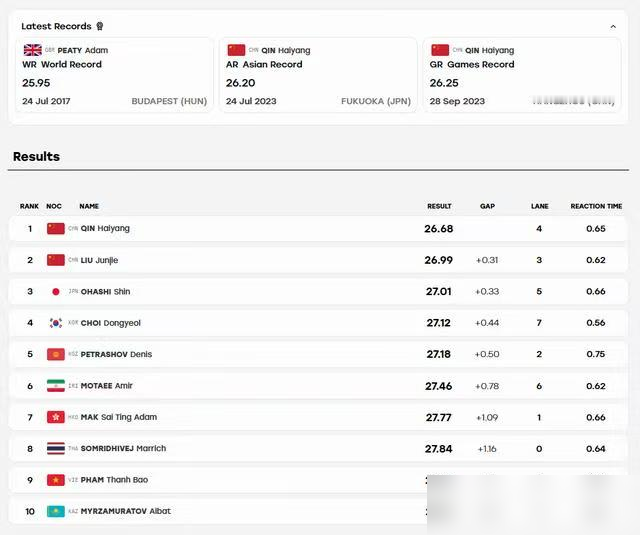Click PEATY Adam on the World Record card
The width and height of the screenshot is (640, 535).
coord(83,50)
